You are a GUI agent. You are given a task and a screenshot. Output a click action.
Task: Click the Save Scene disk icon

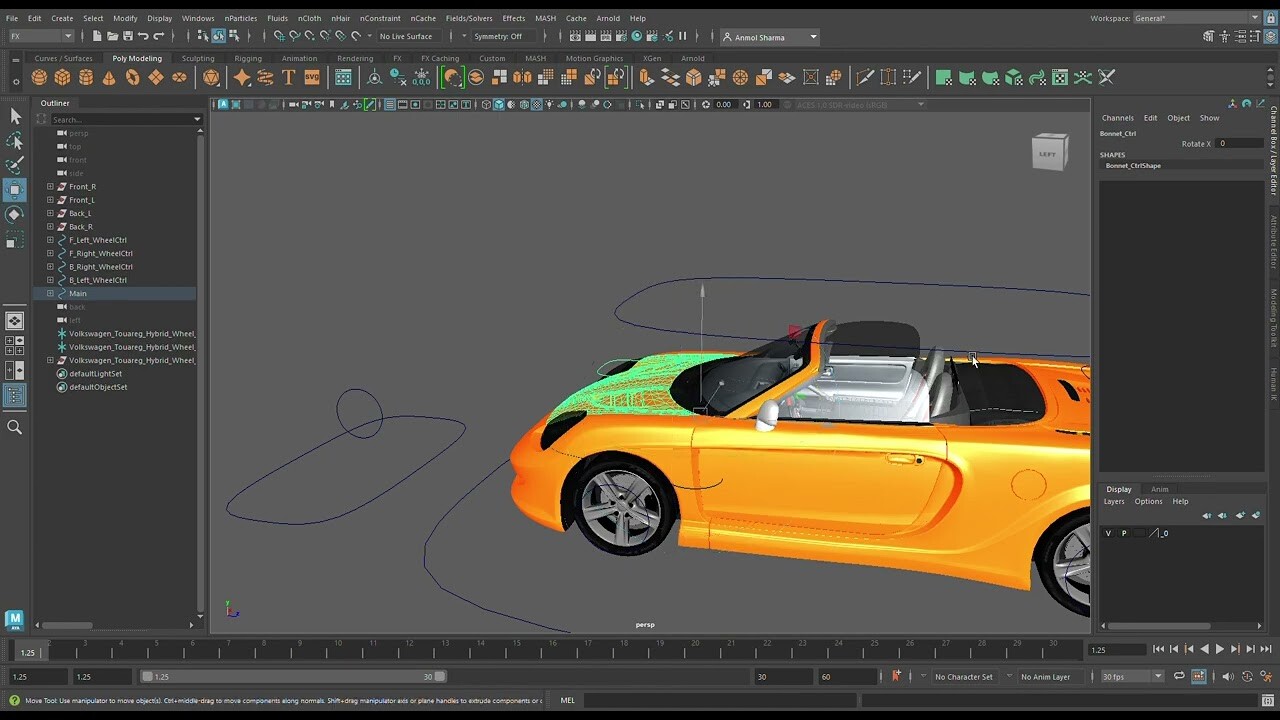[x=127, y=36]
